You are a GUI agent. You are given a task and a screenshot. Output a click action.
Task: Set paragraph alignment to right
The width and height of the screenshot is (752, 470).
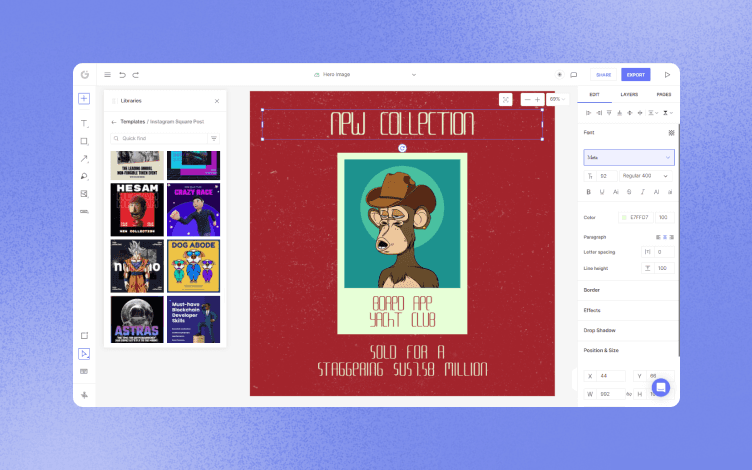671,237
